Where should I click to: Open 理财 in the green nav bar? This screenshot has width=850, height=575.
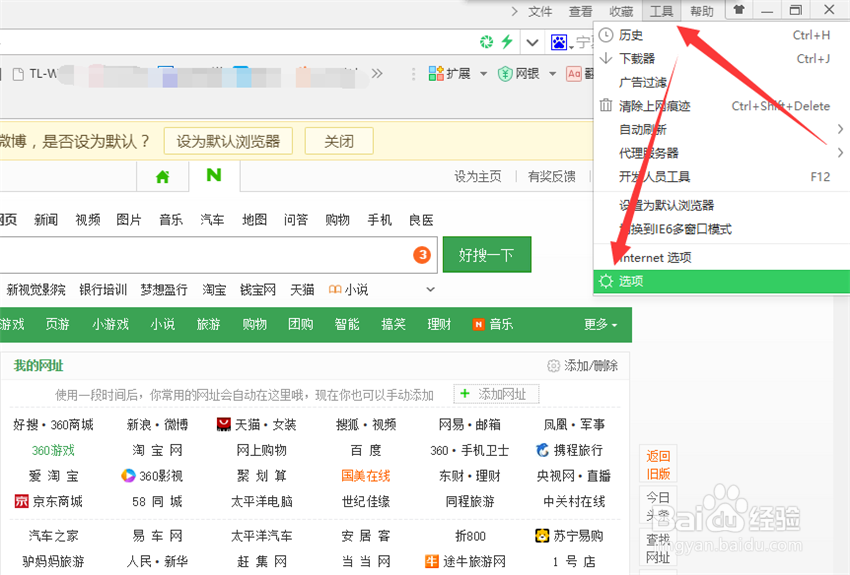[x=439, y=324]
